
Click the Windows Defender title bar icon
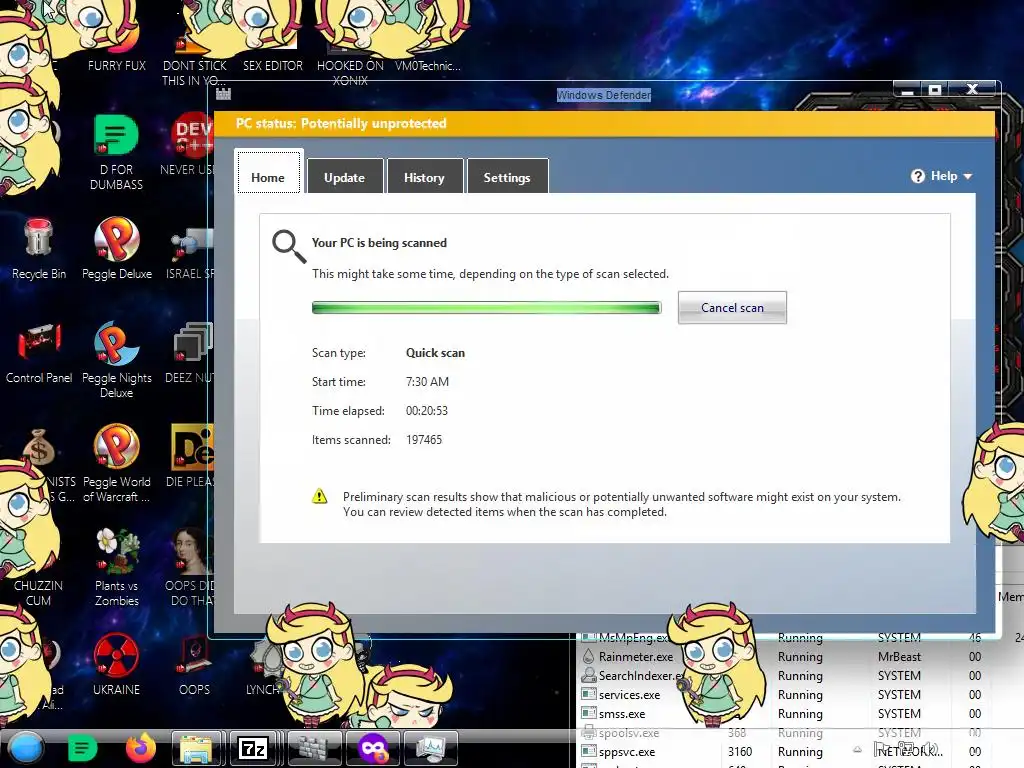coord(223,94)
